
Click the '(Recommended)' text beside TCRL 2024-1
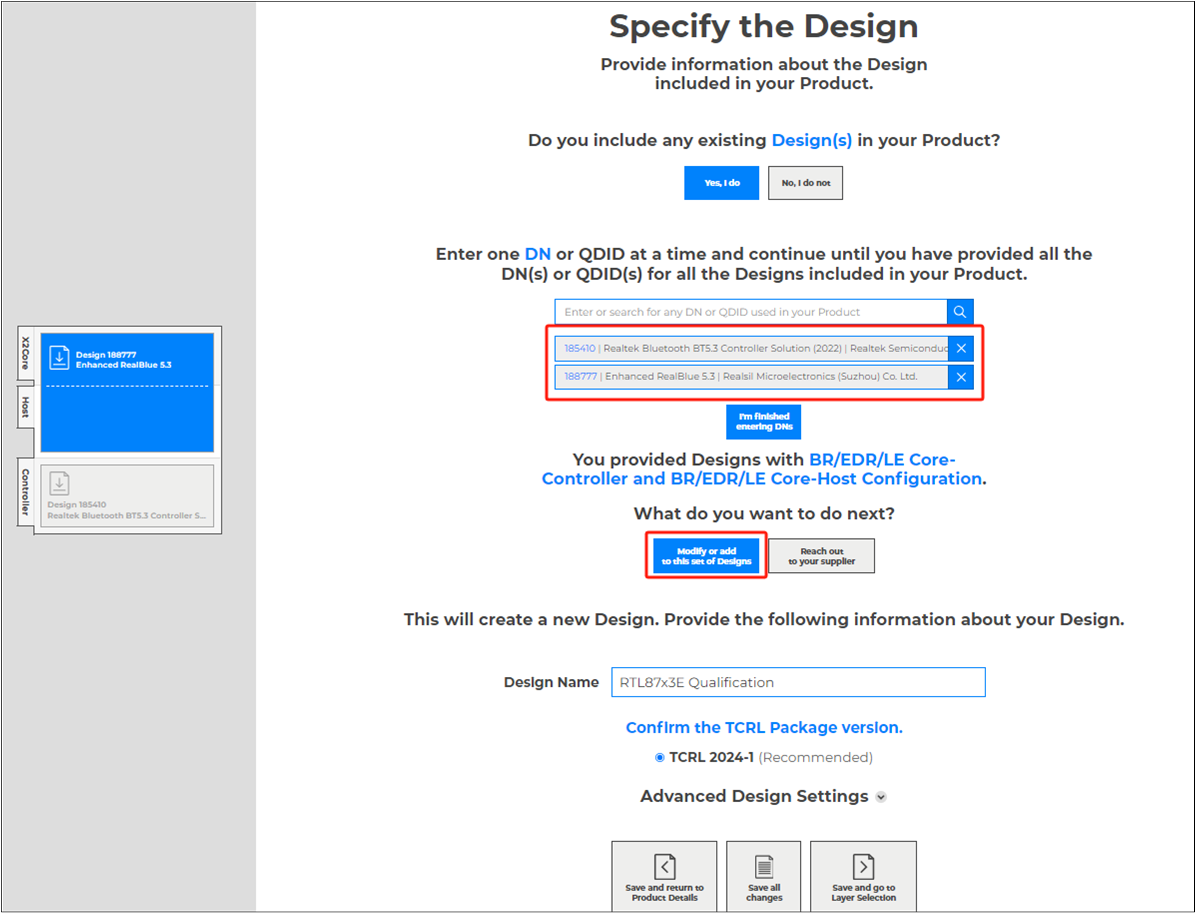[x=815, y=757]
